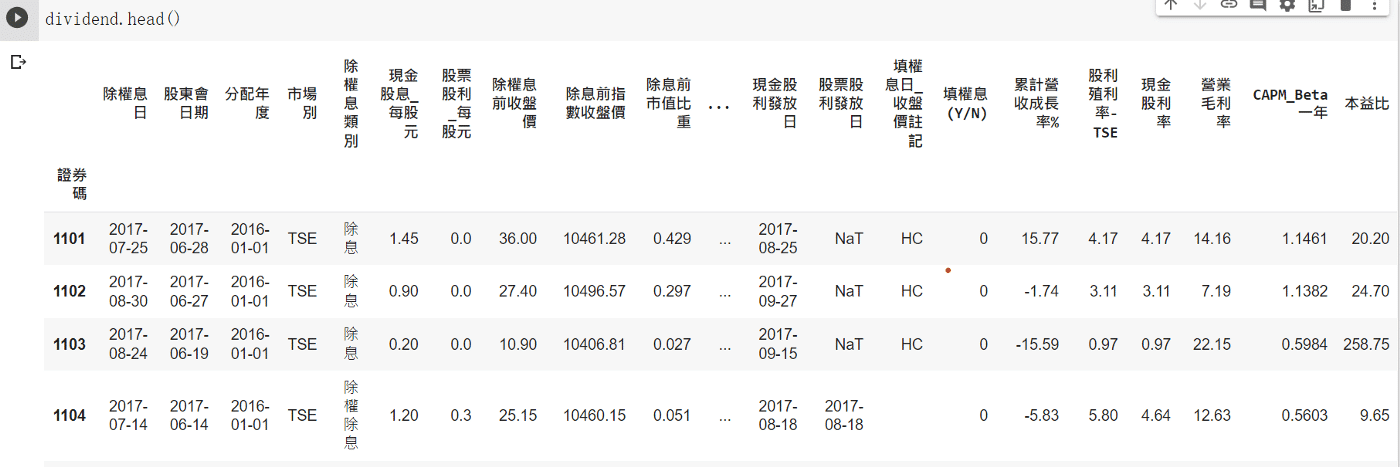Run the dividend.head() cell
The height and width of the screenshot is (467, 1400).
(17, 18)
